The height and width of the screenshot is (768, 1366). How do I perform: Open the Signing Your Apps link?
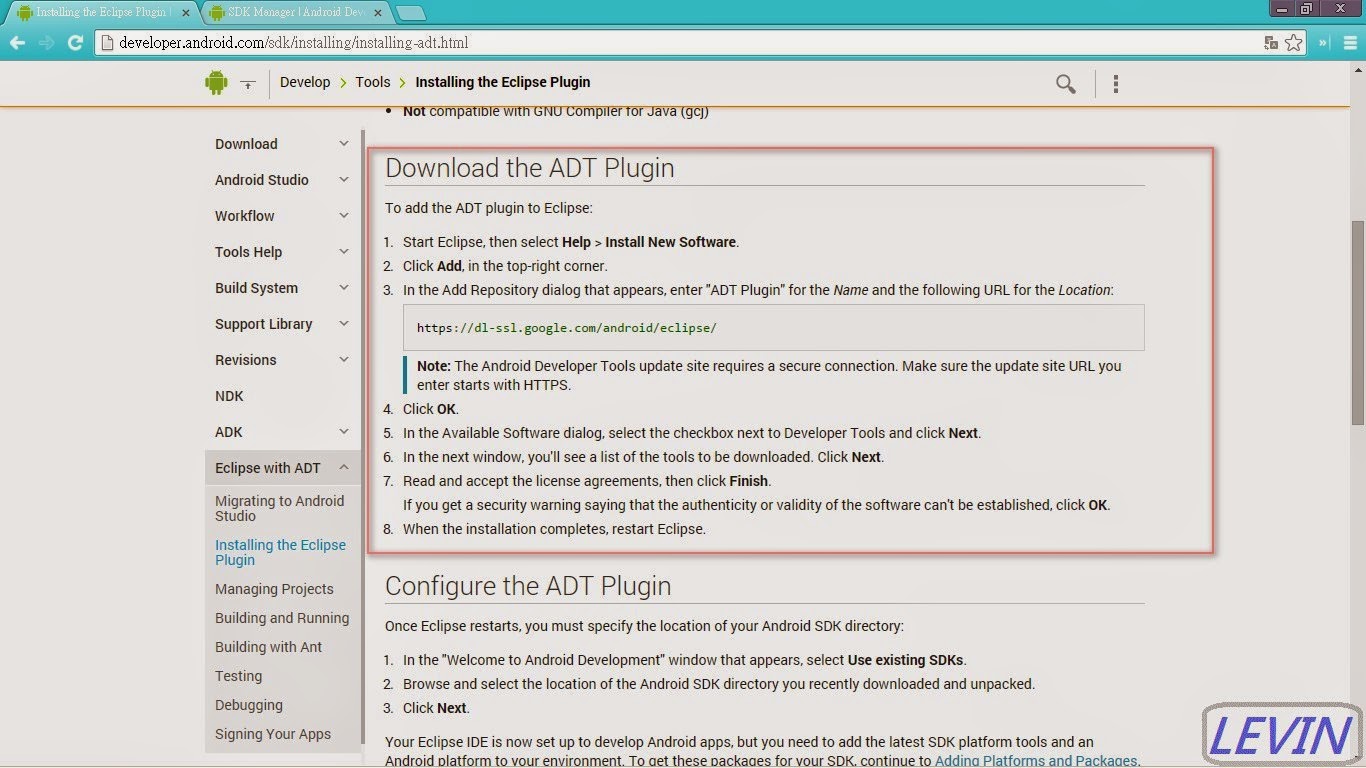point(273,734)
